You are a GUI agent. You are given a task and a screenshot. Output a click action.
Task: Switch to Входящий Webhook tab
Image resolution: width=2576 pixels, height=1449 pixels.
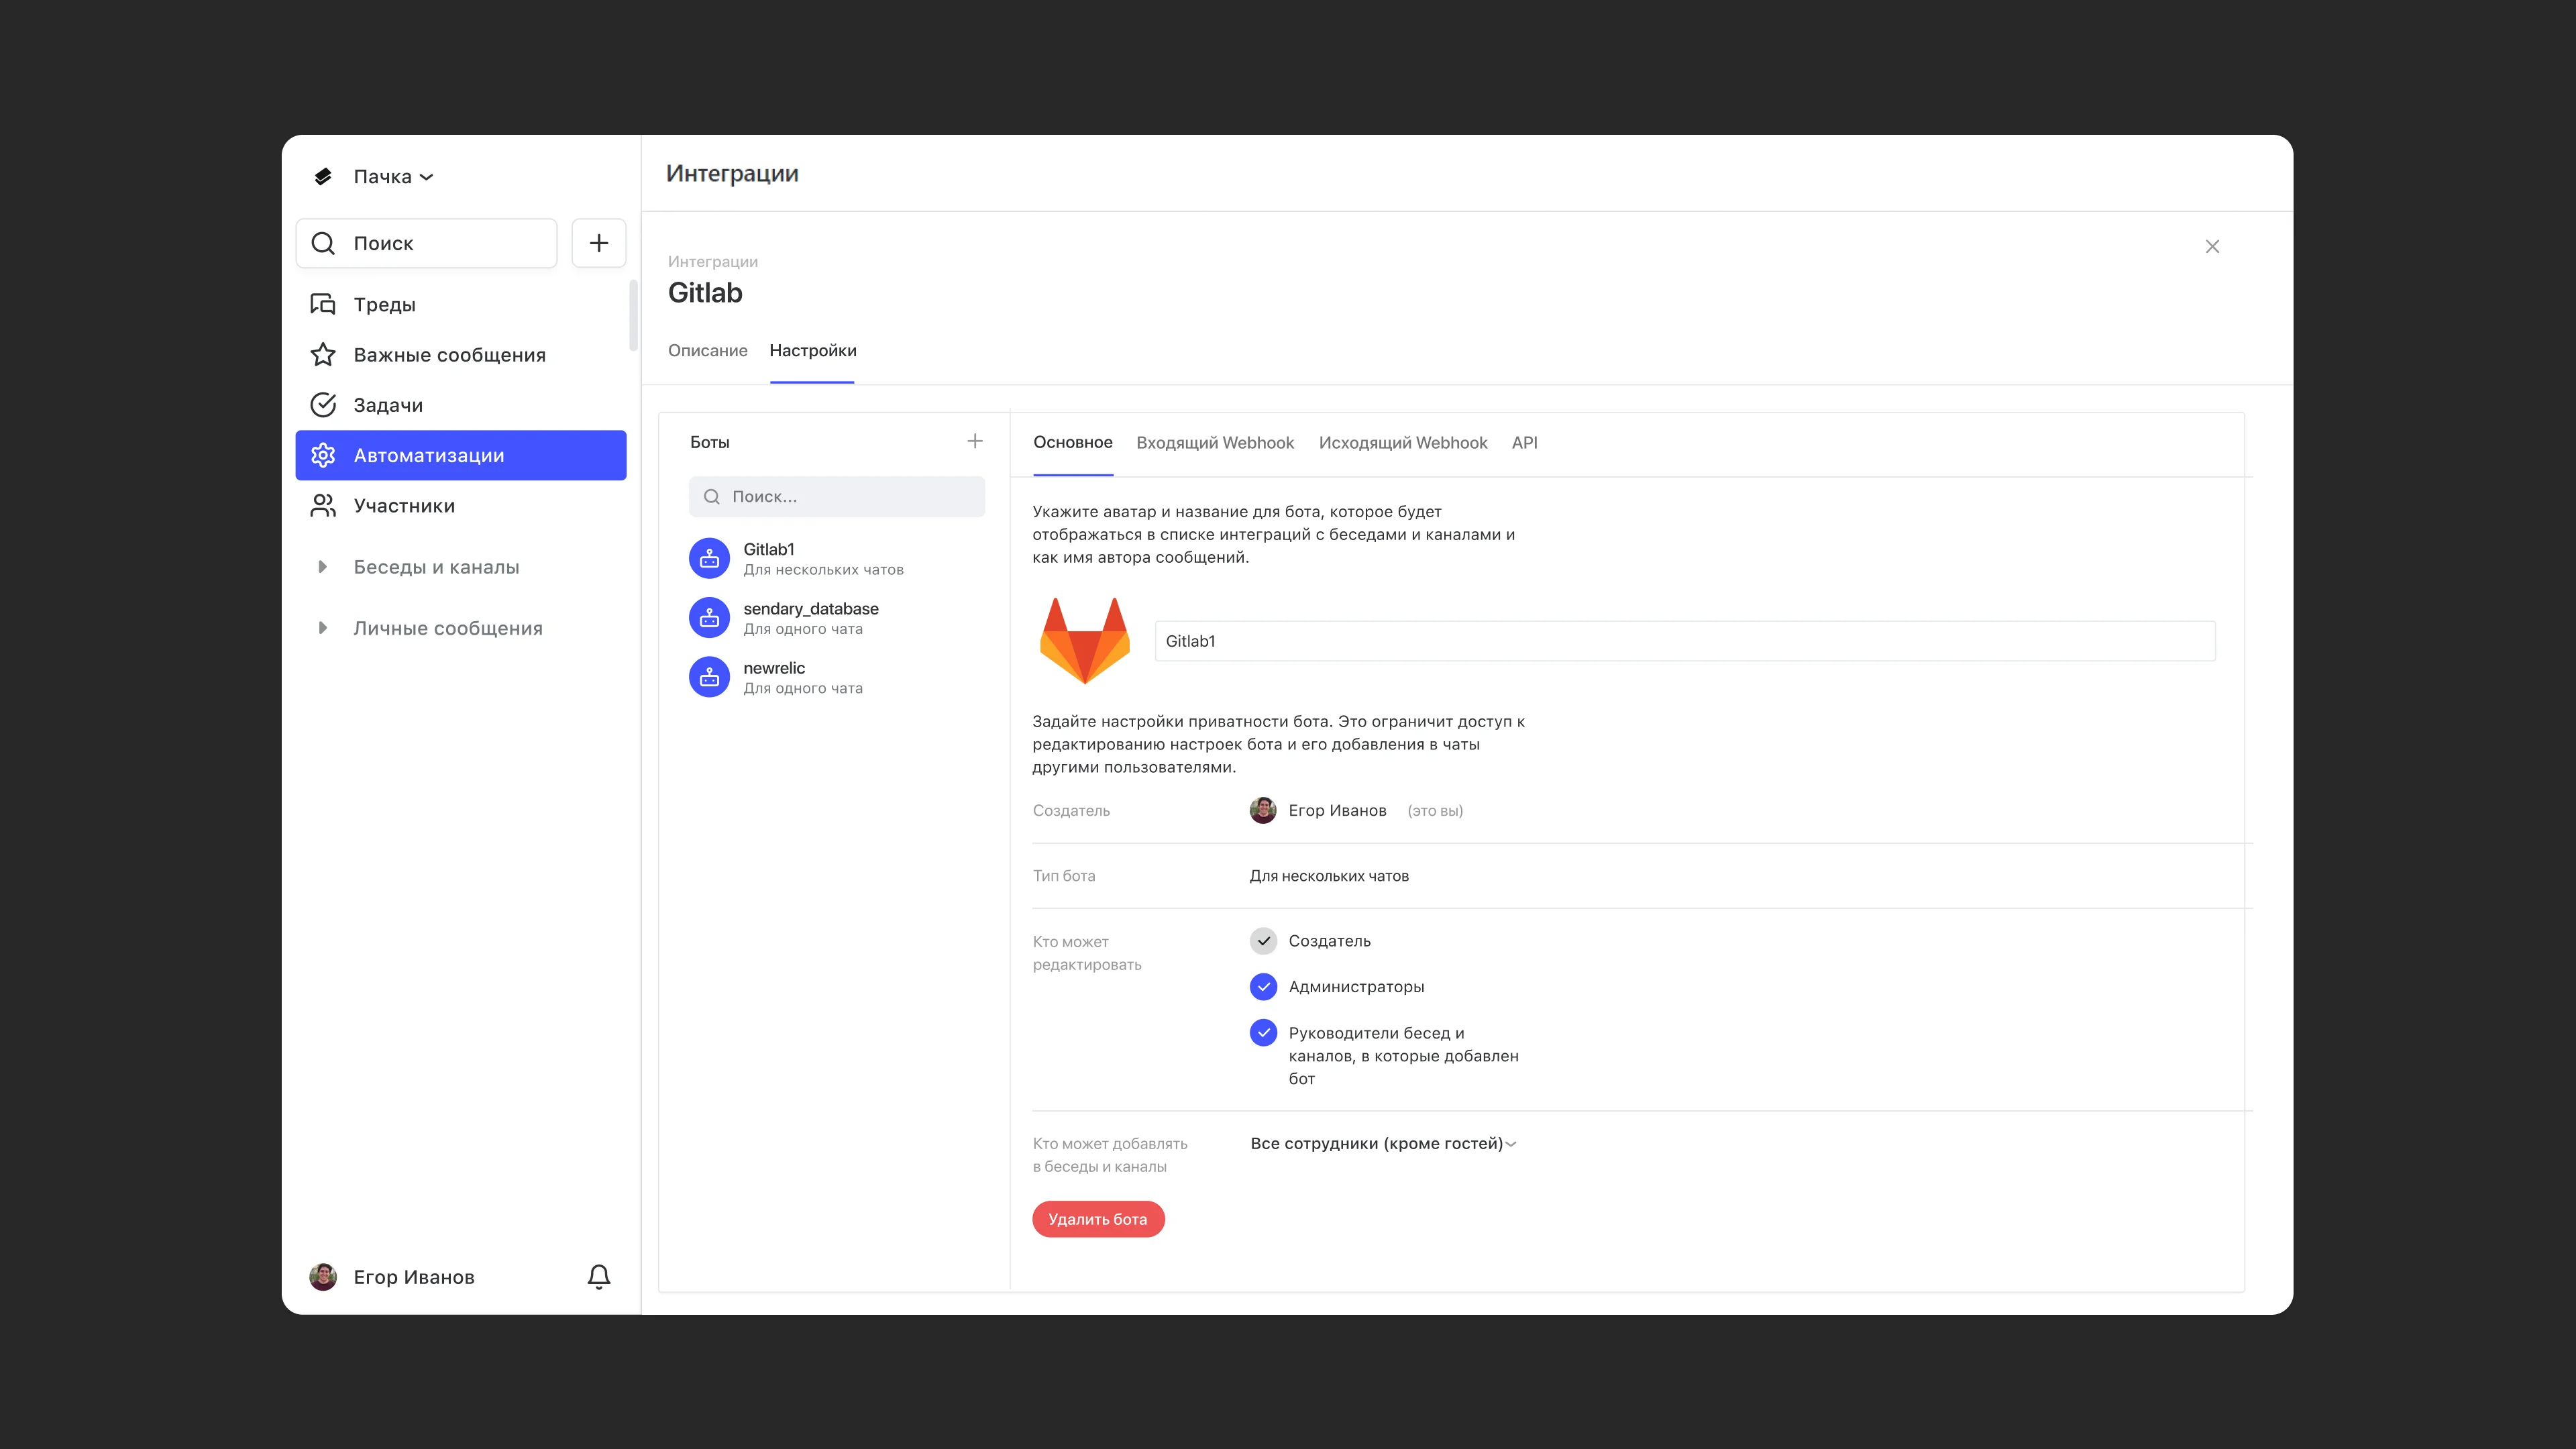[1214, 443]
